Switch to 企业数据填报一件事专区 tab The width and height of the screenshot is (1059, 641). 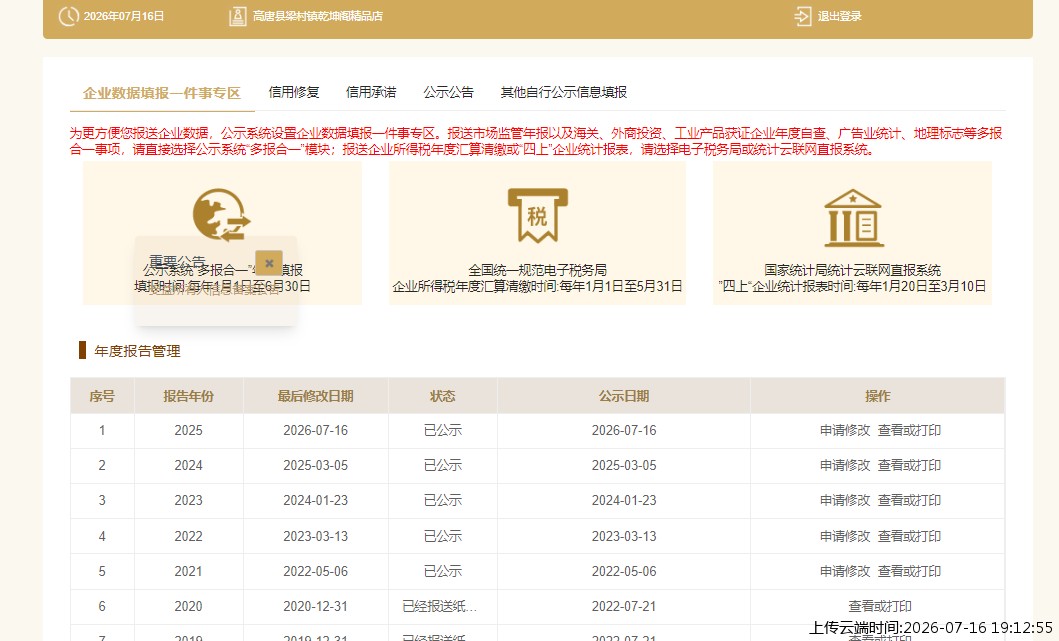tap(162, 93)
